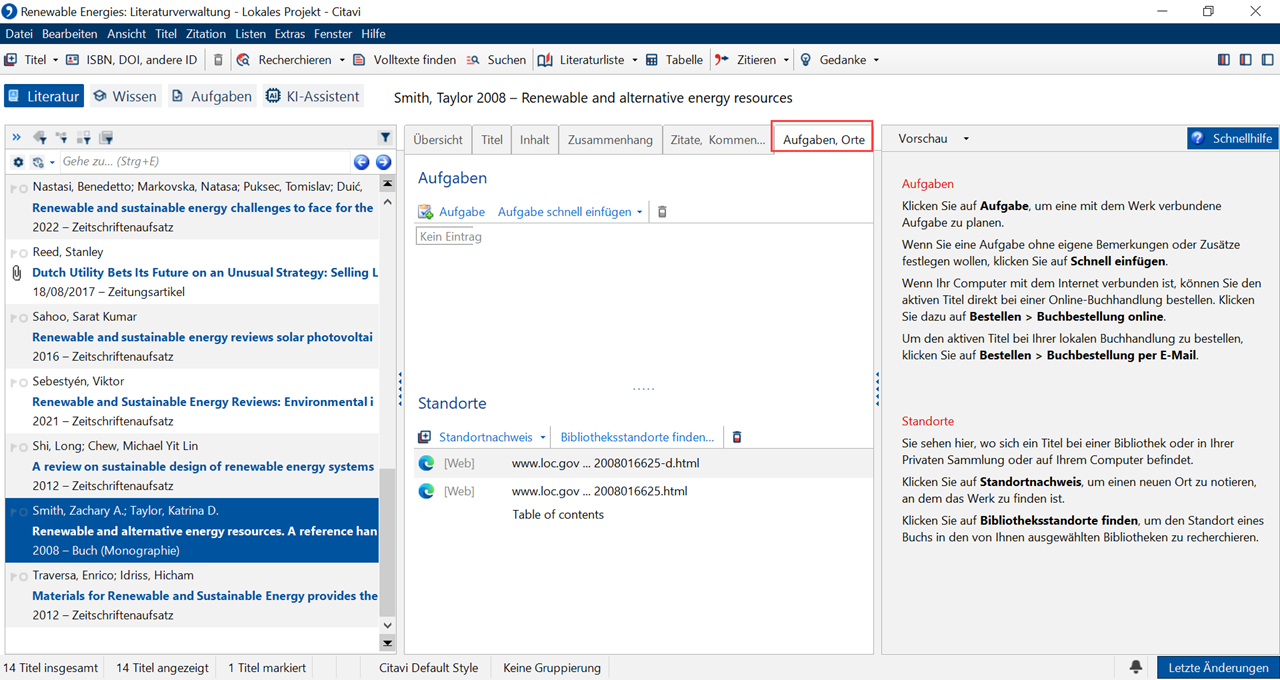The height and width of the screenshot is (680, 1280).
Task: Filter titles by keyword tag icon
Action: pos(40,138)
